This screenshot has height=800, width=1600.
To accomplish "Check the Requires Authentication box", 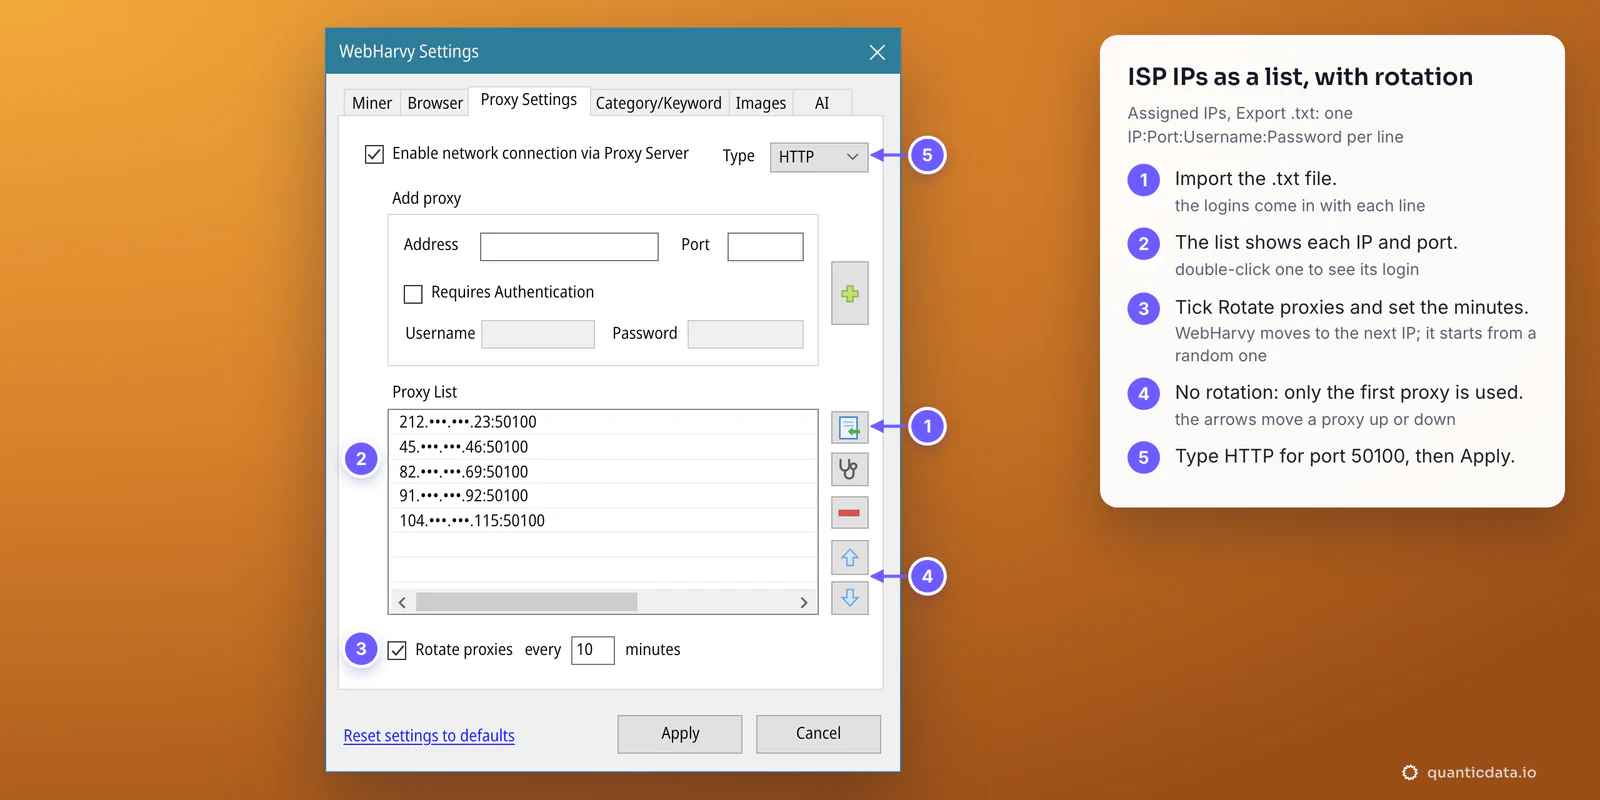I will [413, 294].
